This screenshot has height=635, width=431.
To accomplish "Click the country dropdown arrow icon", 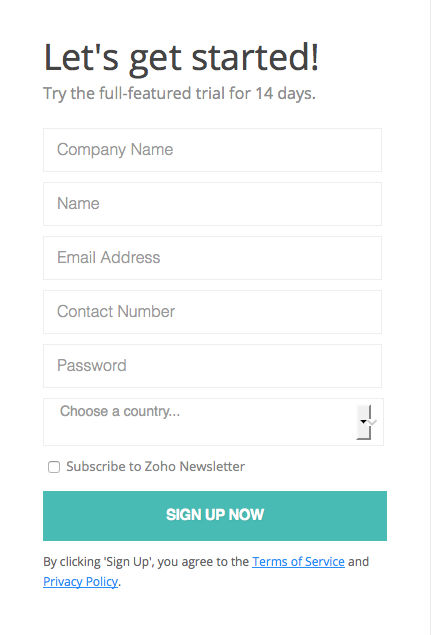I will coord(364,422).
